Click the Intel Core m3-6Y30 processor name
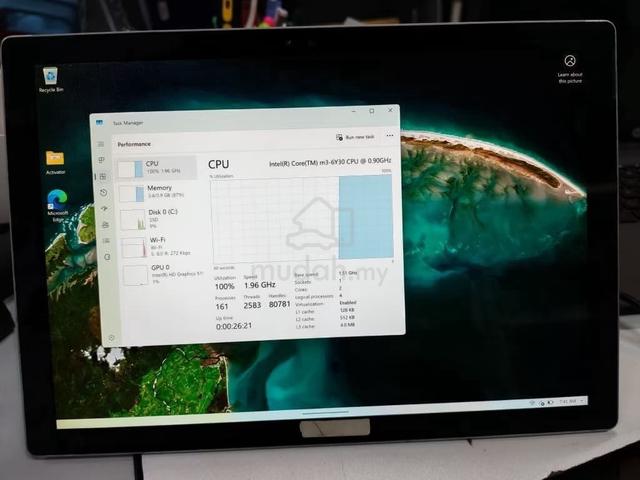The image size is (640, 480). click(330, 162)
